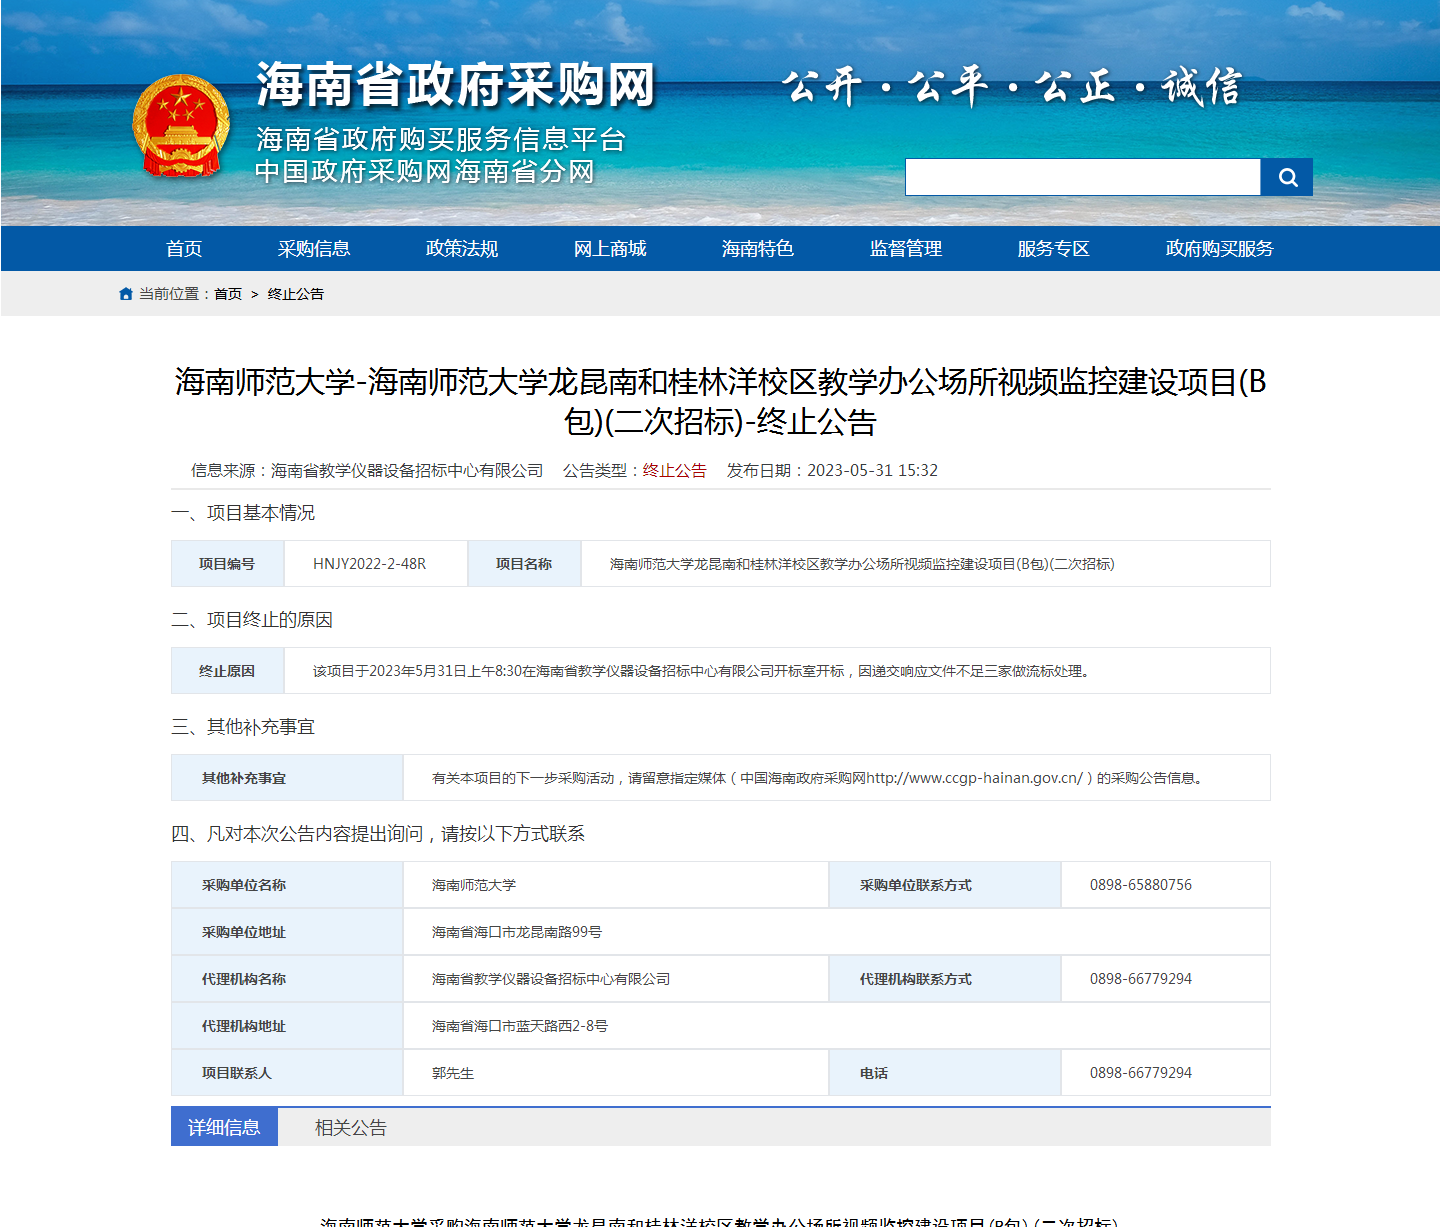Open the 首页 navigation menu

184,249
